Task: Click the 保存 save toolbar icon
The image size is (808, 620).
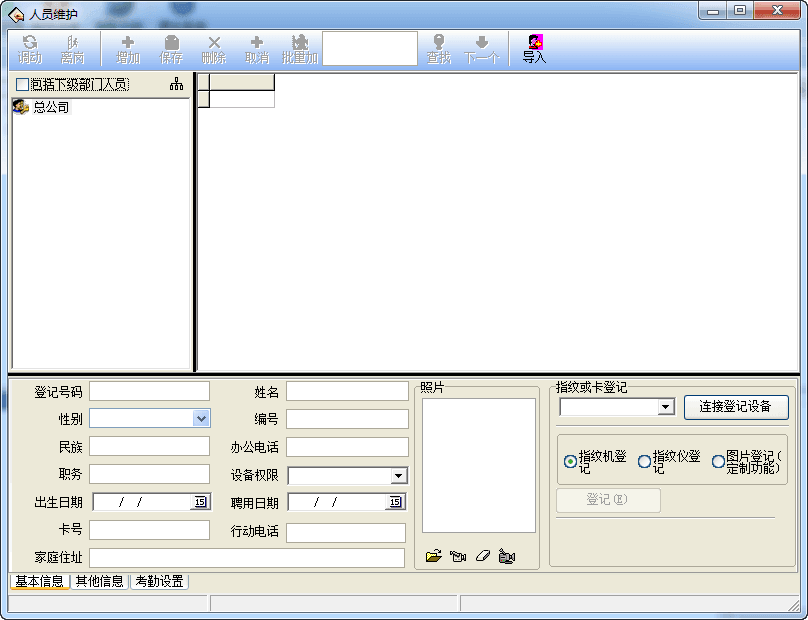Action: click(x=171, y=49)
